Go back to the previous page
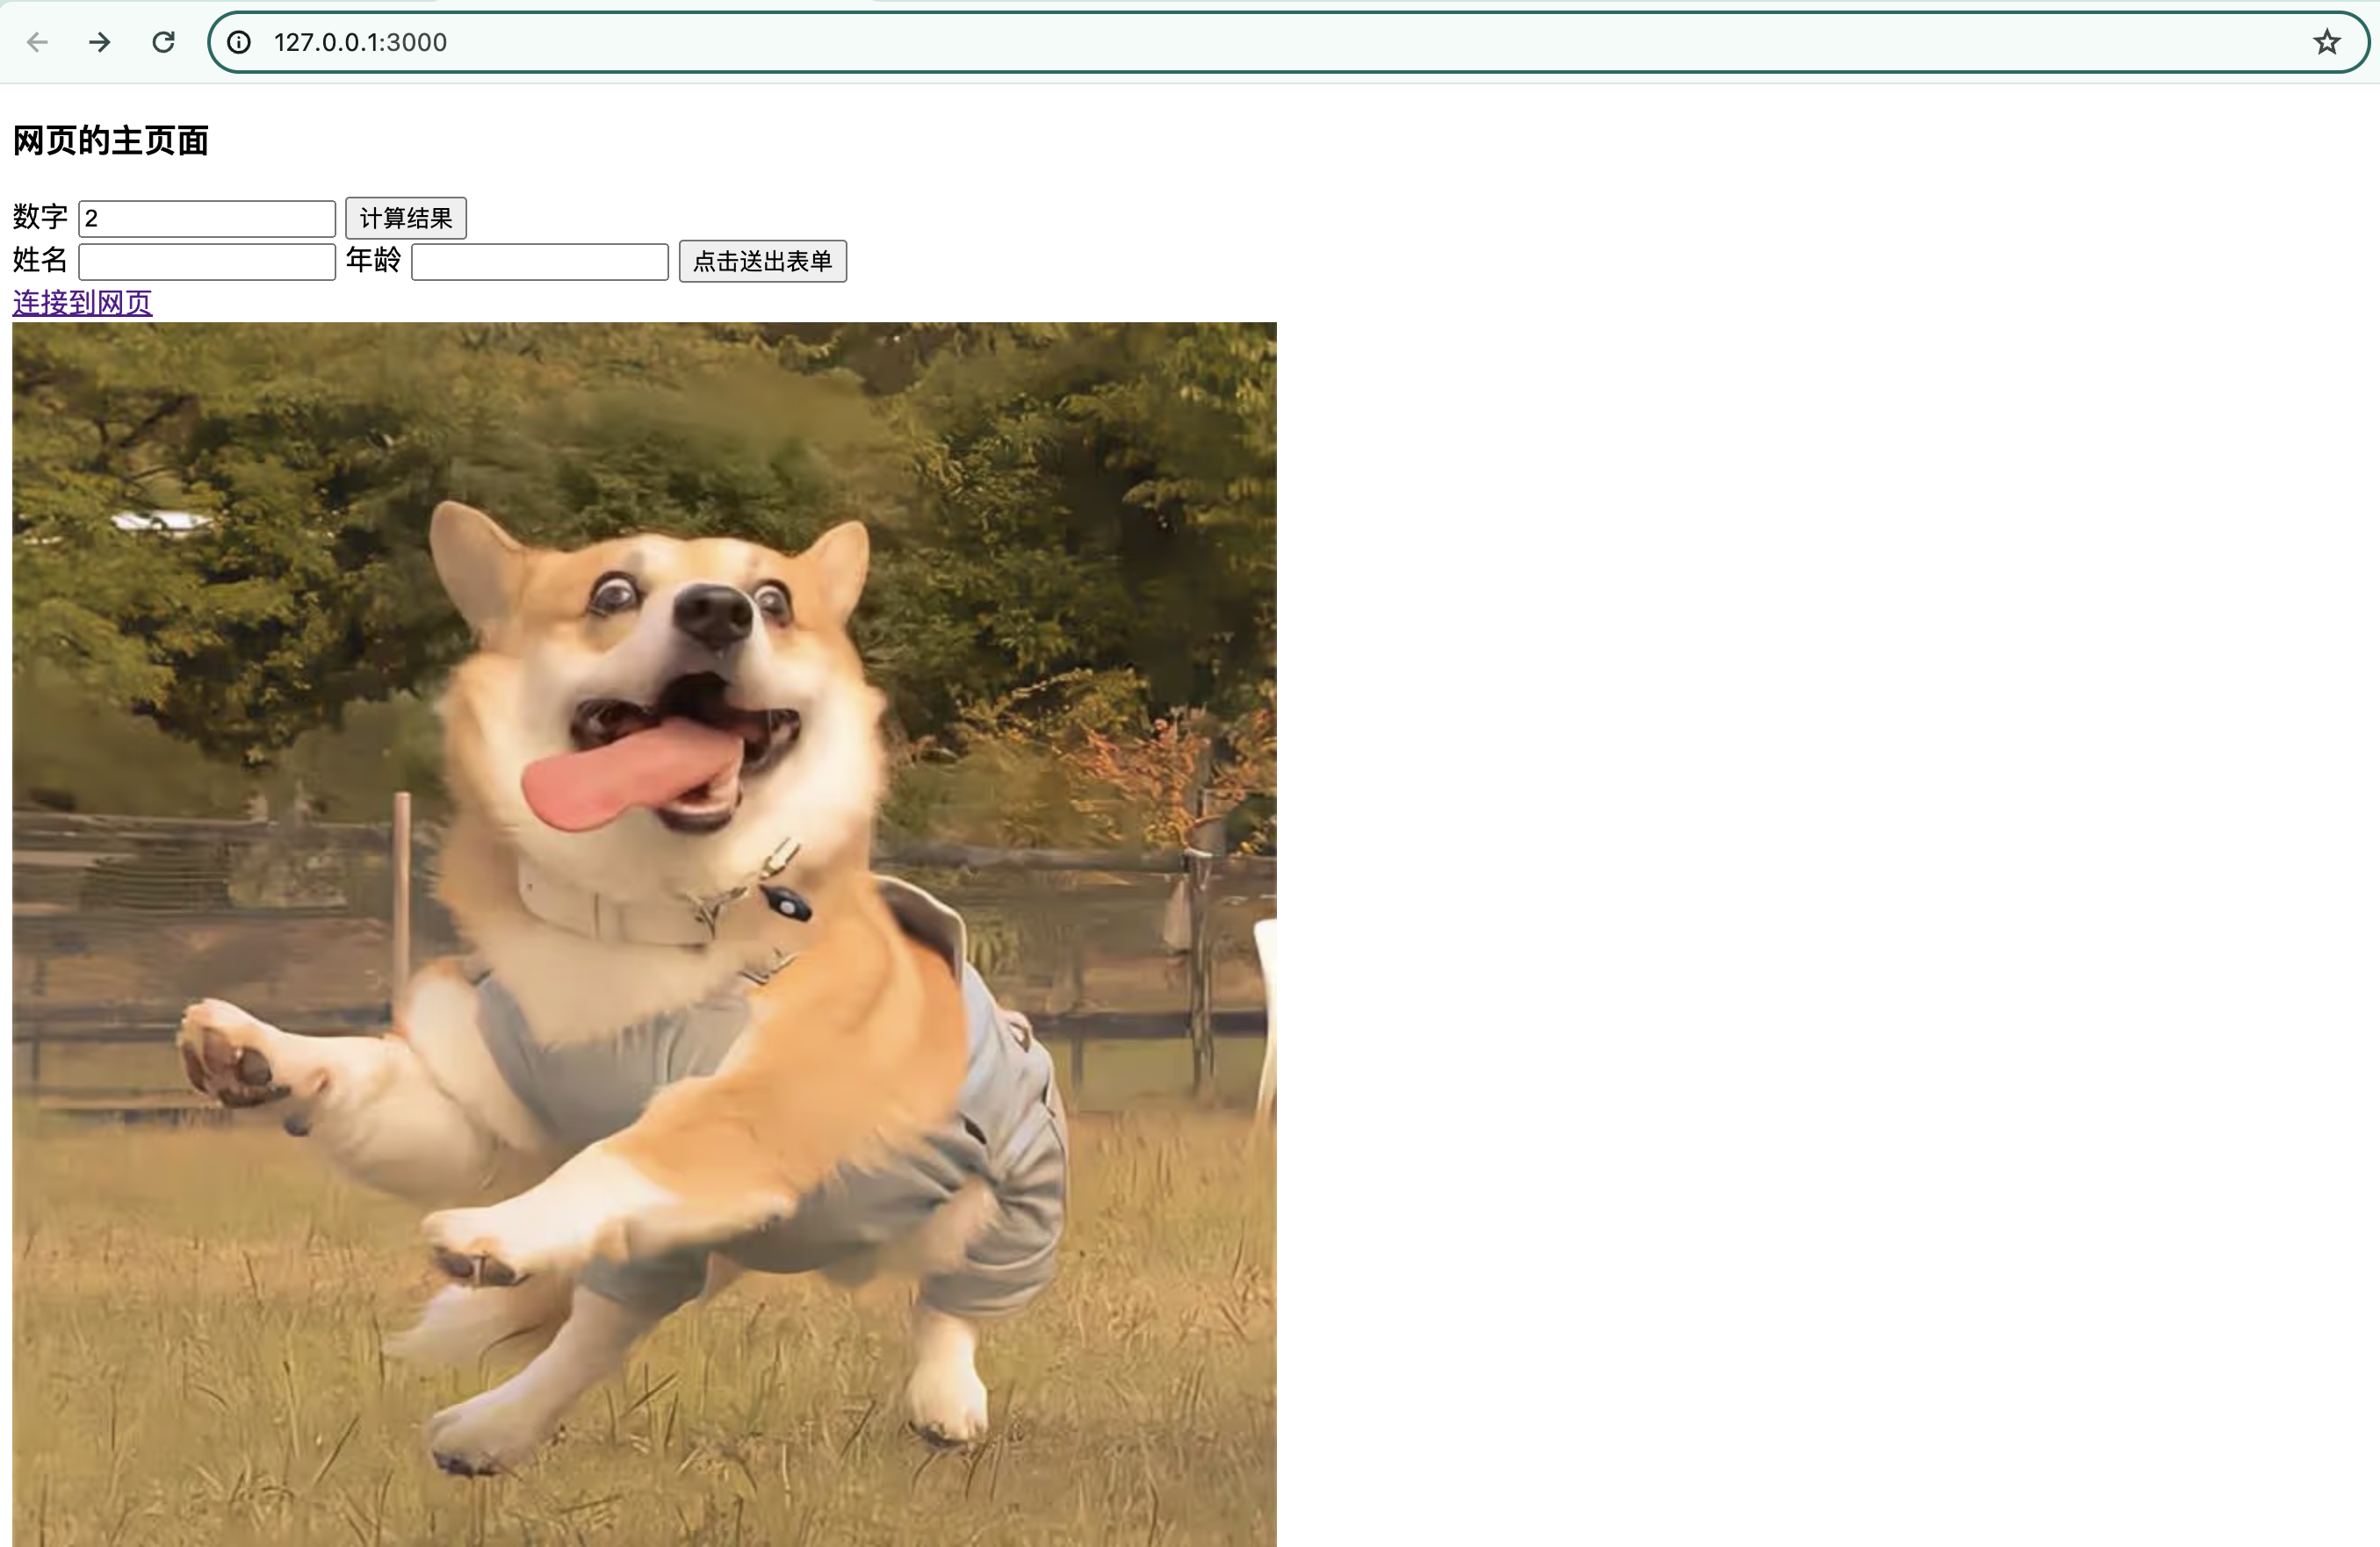Screen dimensions: 2380x1547 pos(37,42)
